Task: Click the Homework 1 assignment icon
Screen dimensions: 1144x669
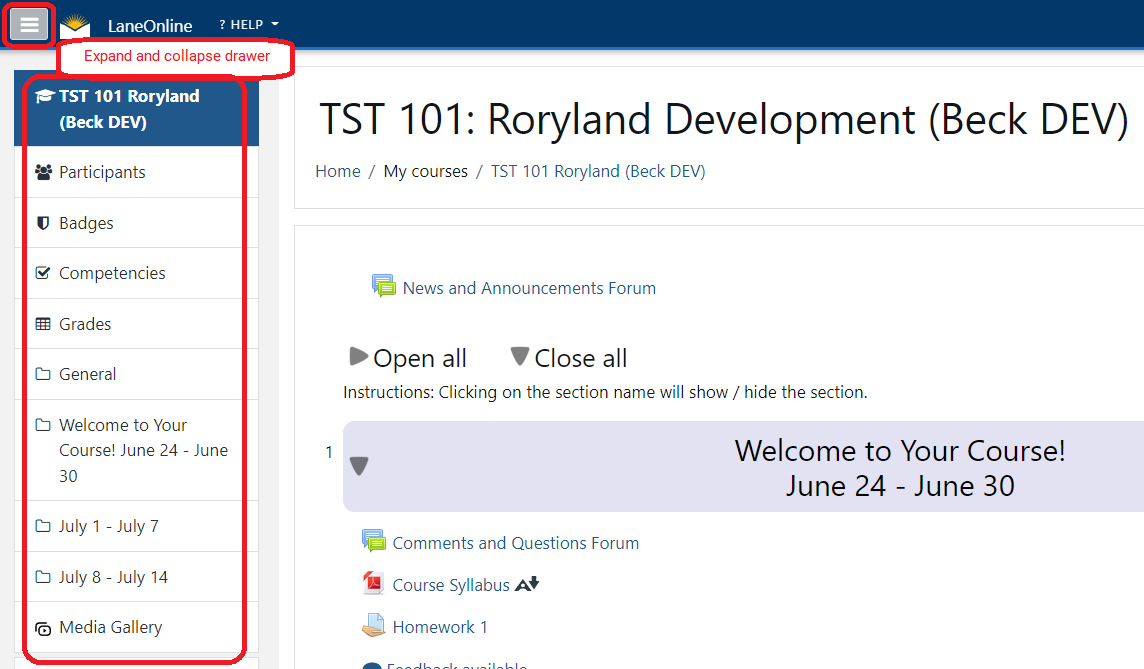Action: point(374,627)
